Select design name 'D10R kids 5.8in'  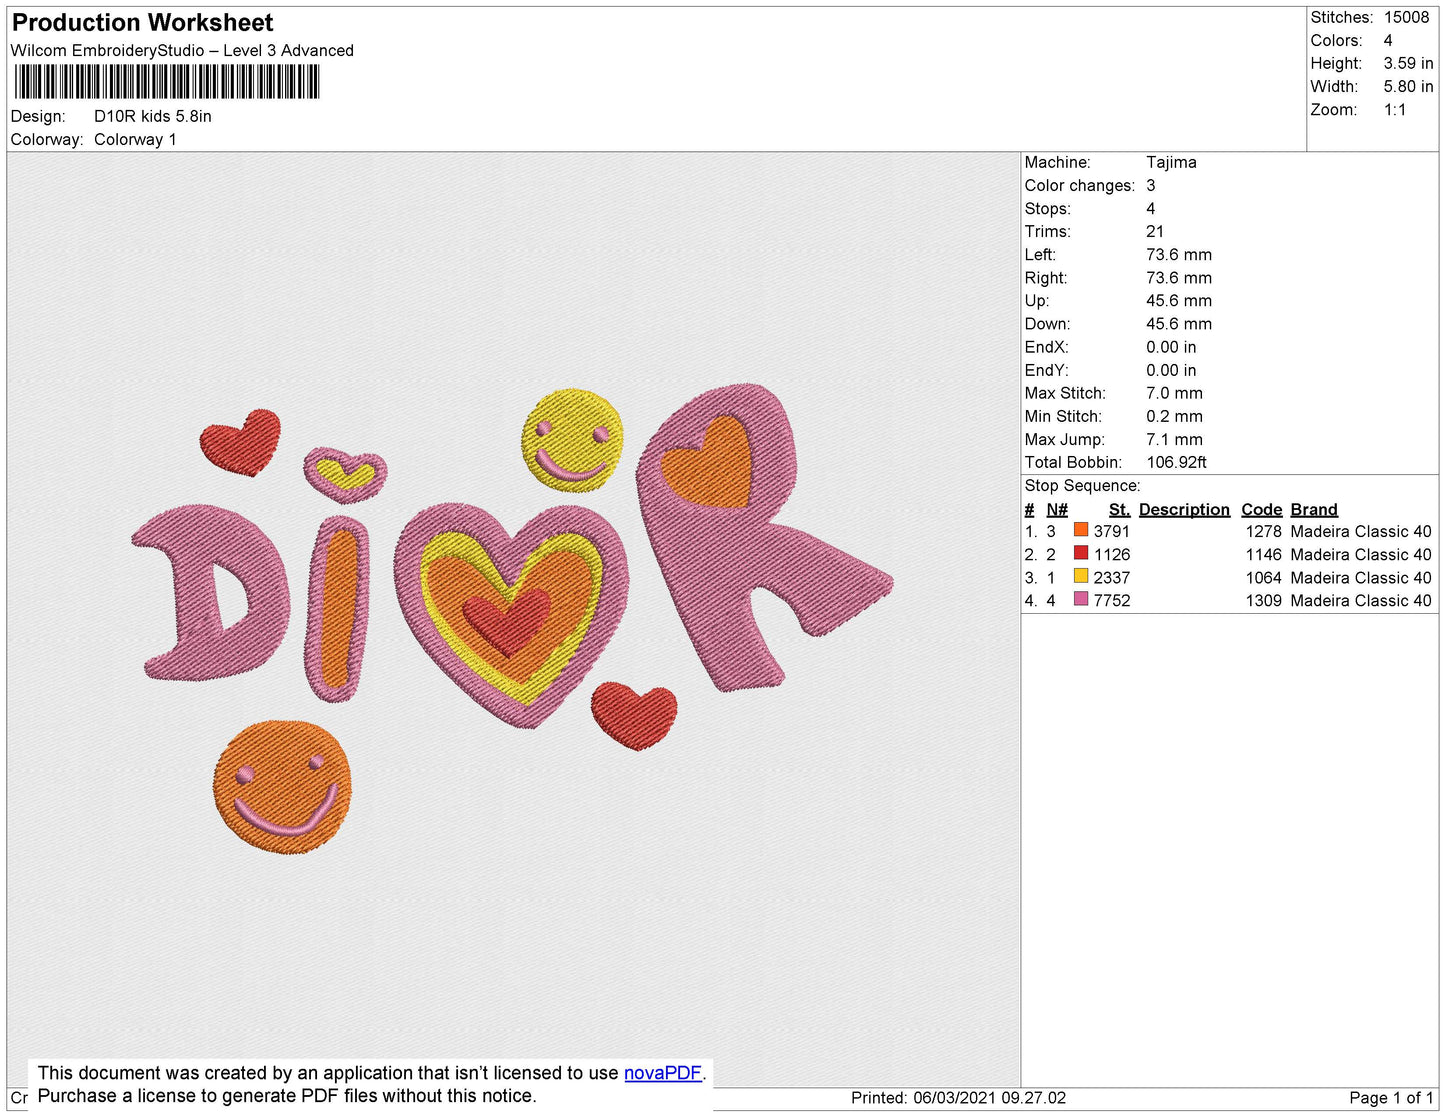tap(153, 117)
